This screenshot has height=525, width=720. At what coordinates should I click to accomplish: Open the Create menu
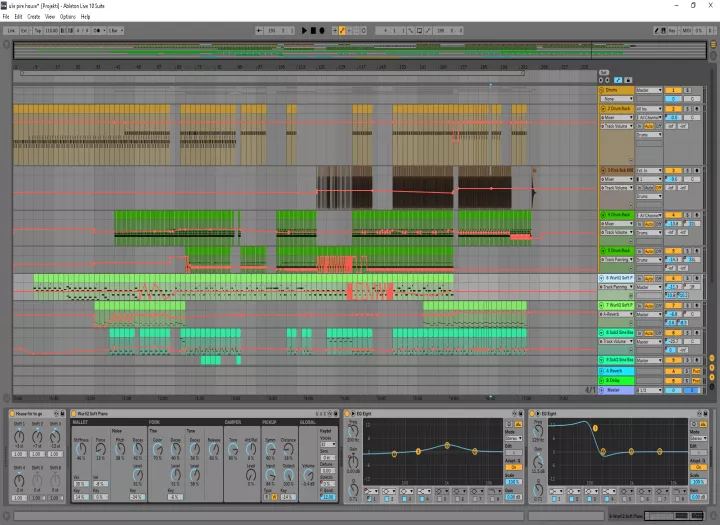(x=34, y=17)
